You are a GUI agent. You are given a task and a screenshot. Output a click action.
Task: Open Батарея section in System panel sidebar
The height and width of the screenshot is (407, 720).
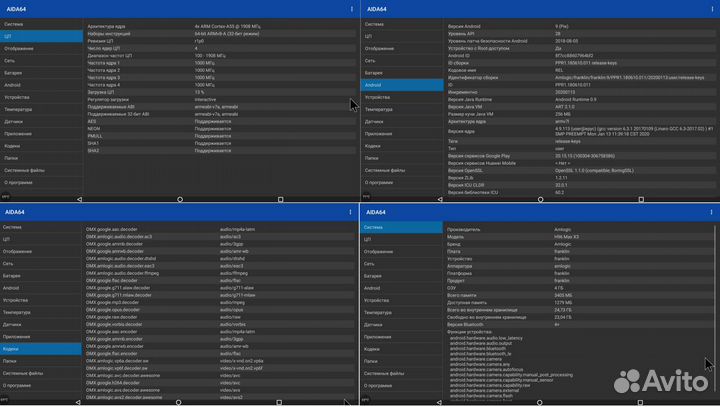tap(400, 275)
